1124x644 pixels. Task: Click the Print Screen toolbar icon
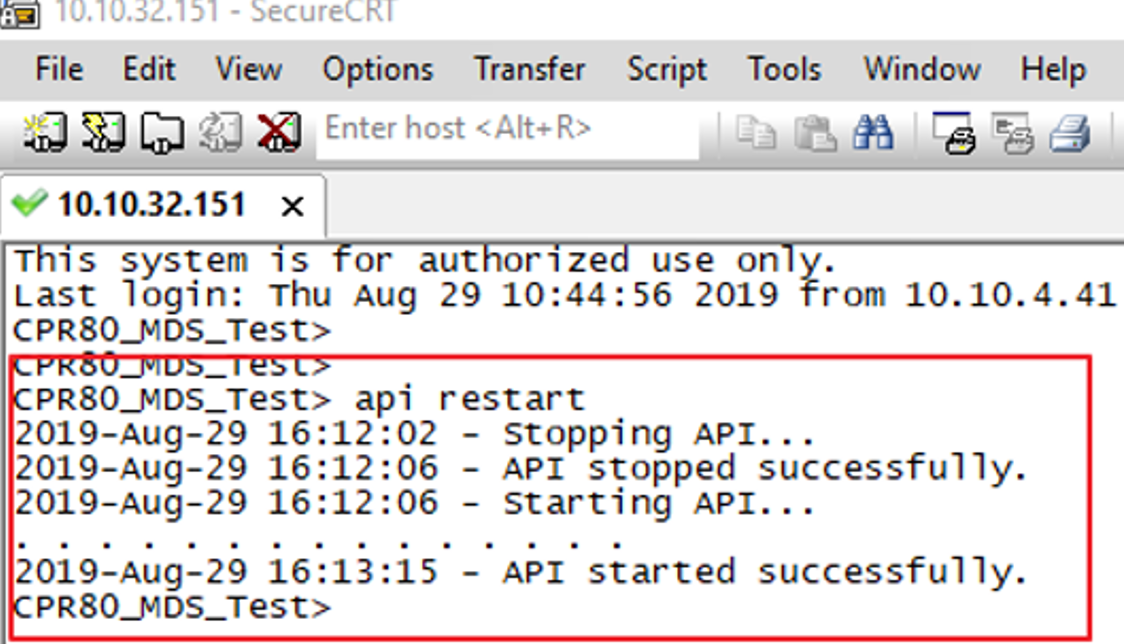953,132
